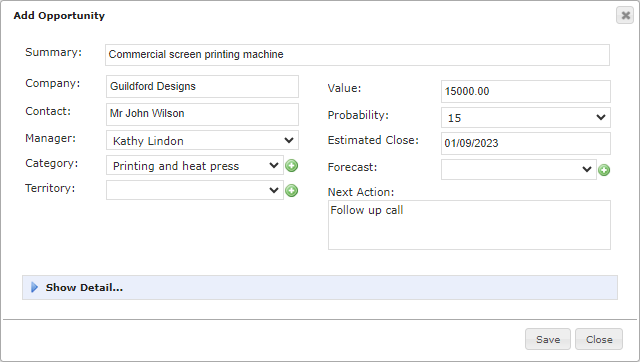The image size is (640, 362).
Task: Add a new Category with green plus icon
Action: 291,166
